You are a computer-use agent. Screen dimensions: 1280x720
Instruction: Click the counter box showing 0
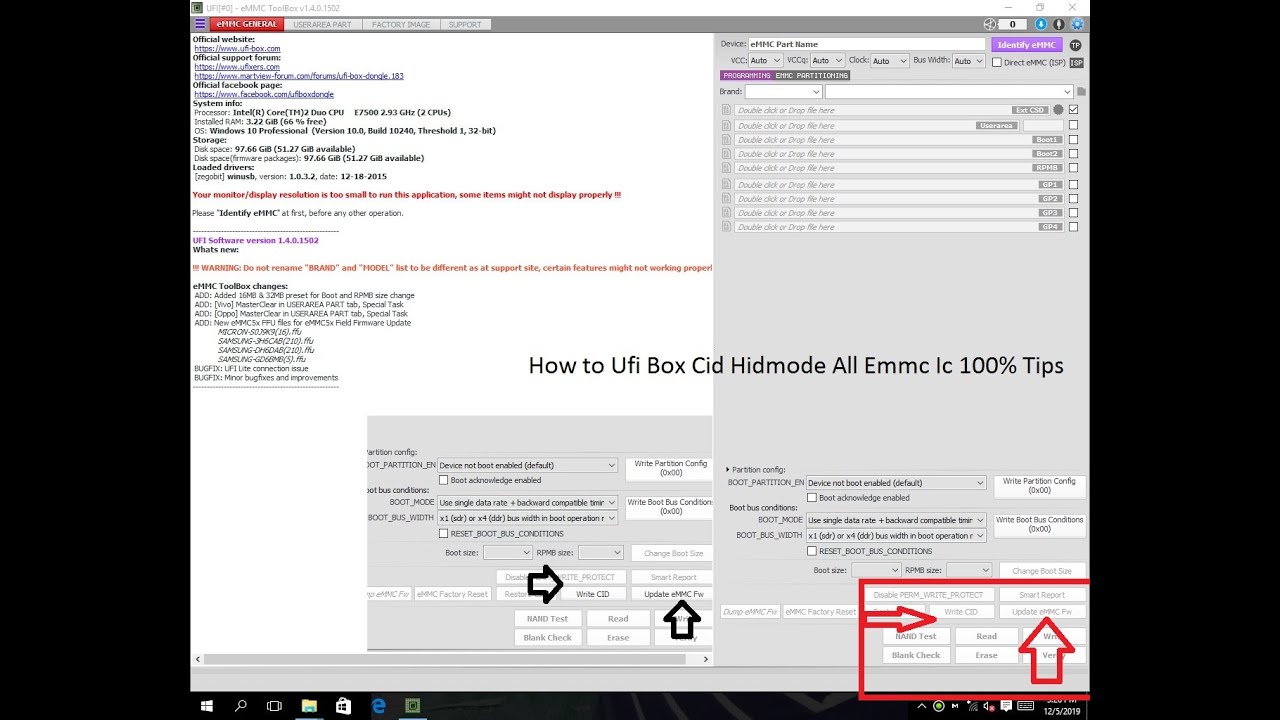[1012, 24]
